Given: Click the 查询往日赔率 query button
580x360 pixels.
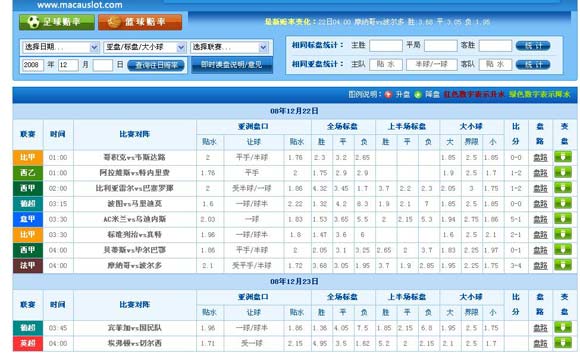Looking at the screenshot, I should [x=156, y=65].
